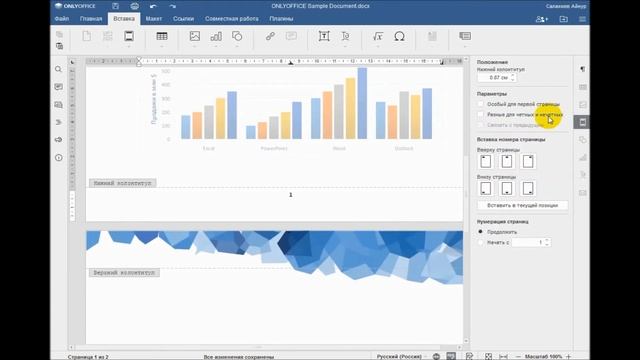Insert page number at bottom right
Image resolution: width=640 pixels, height=360 pixels.
pos(528,189)
